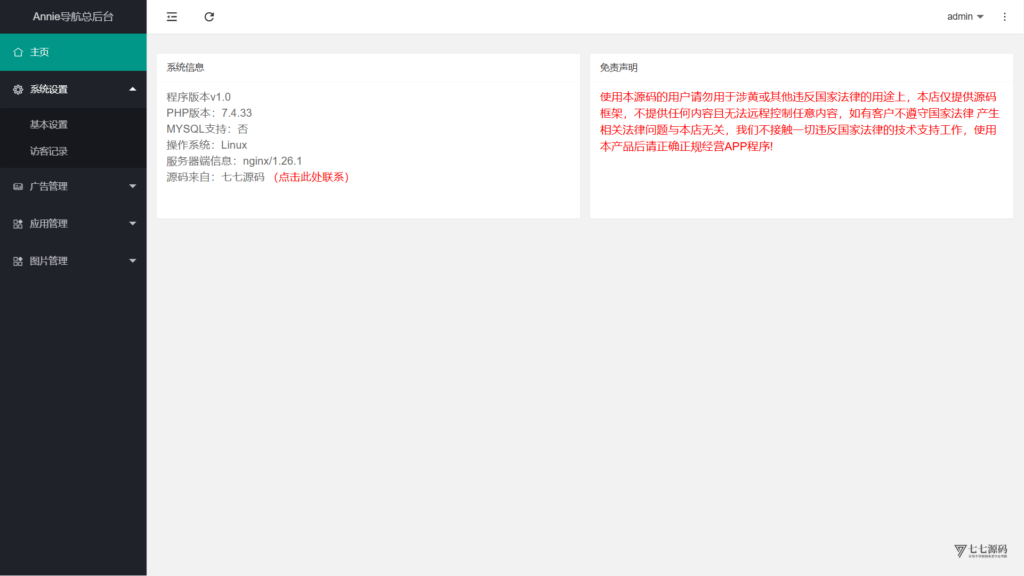Click the 应用管理 sidebar icon
The width and height of the screenshot is (1024, 576).
click(x=18, y=224)
